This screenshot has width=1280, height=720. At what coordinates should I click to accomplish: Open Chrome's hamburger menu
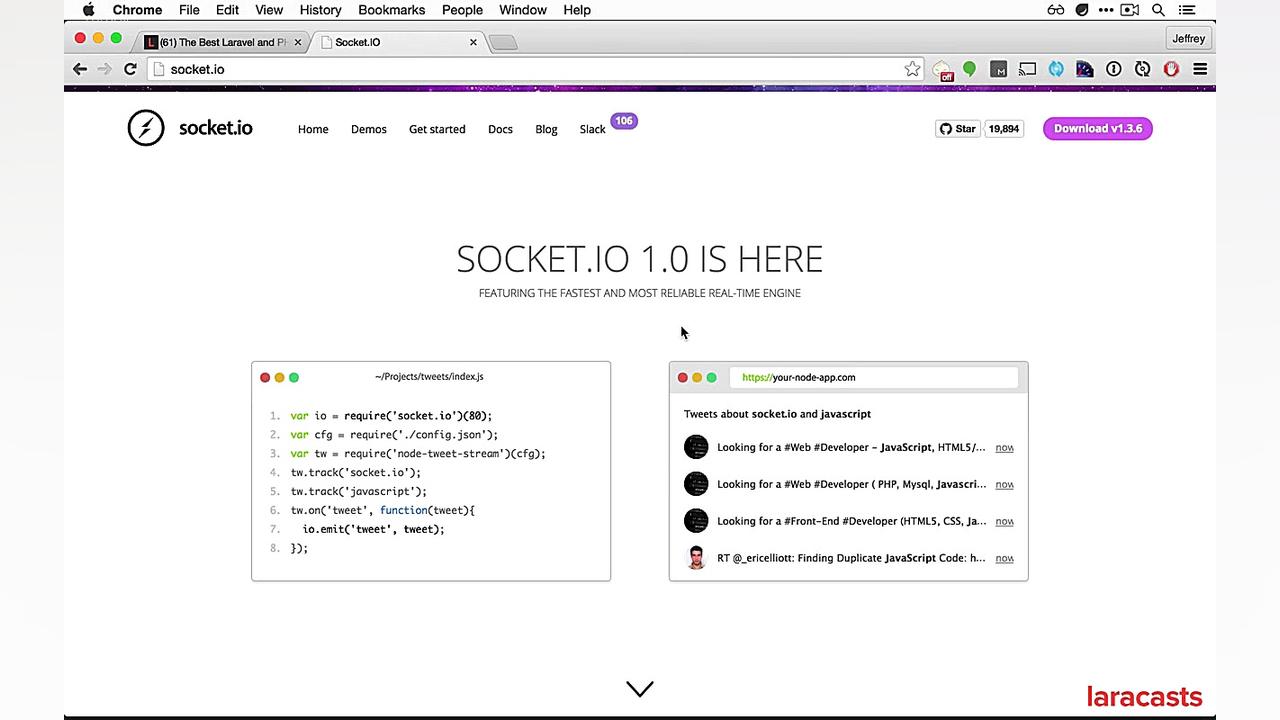click(1200, 69)
